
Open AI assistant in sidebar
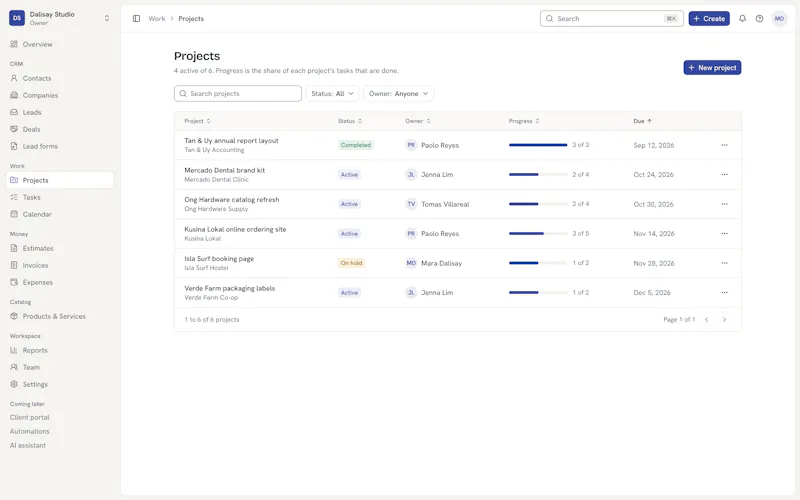28,445
